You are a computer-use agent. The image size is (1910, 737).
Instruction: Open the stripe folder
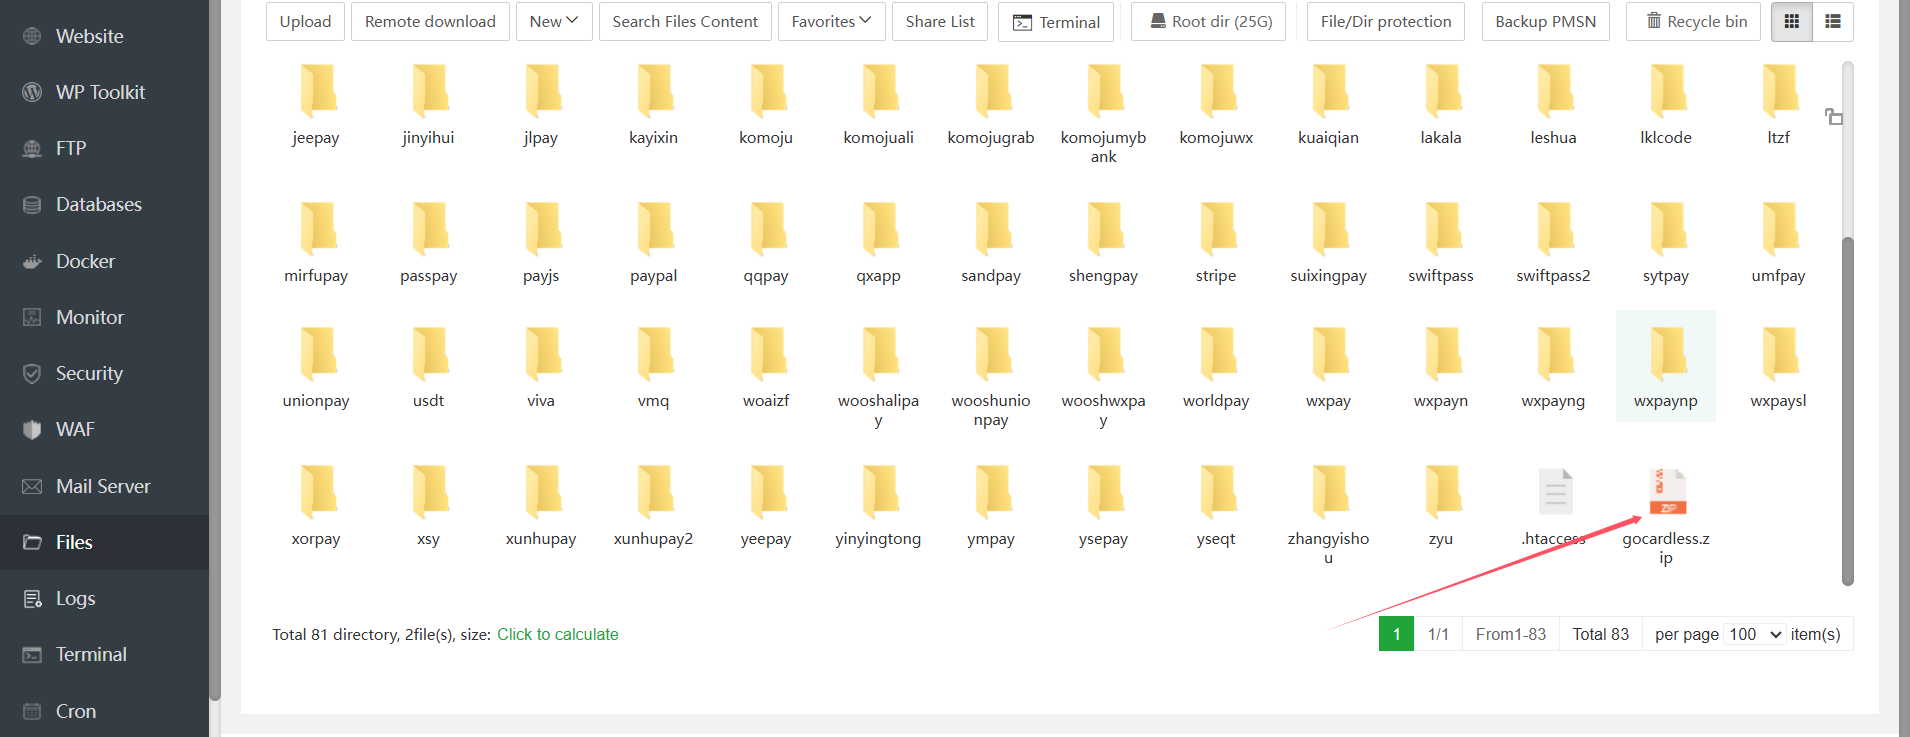[1216, 230]
